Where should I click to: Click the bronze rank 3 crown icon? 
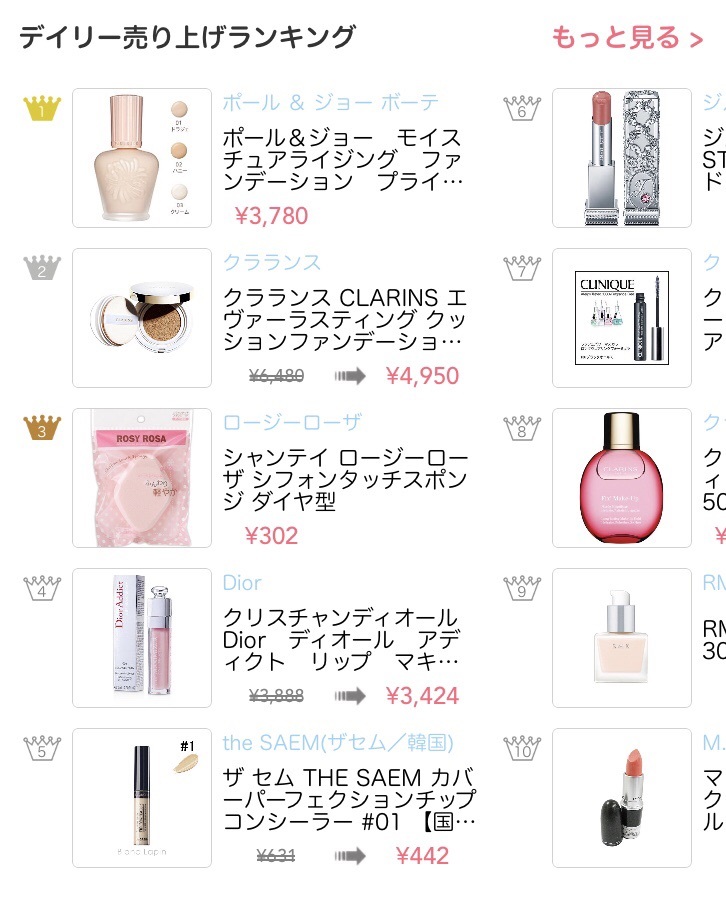pyautogui.click(x=42, y=428)
